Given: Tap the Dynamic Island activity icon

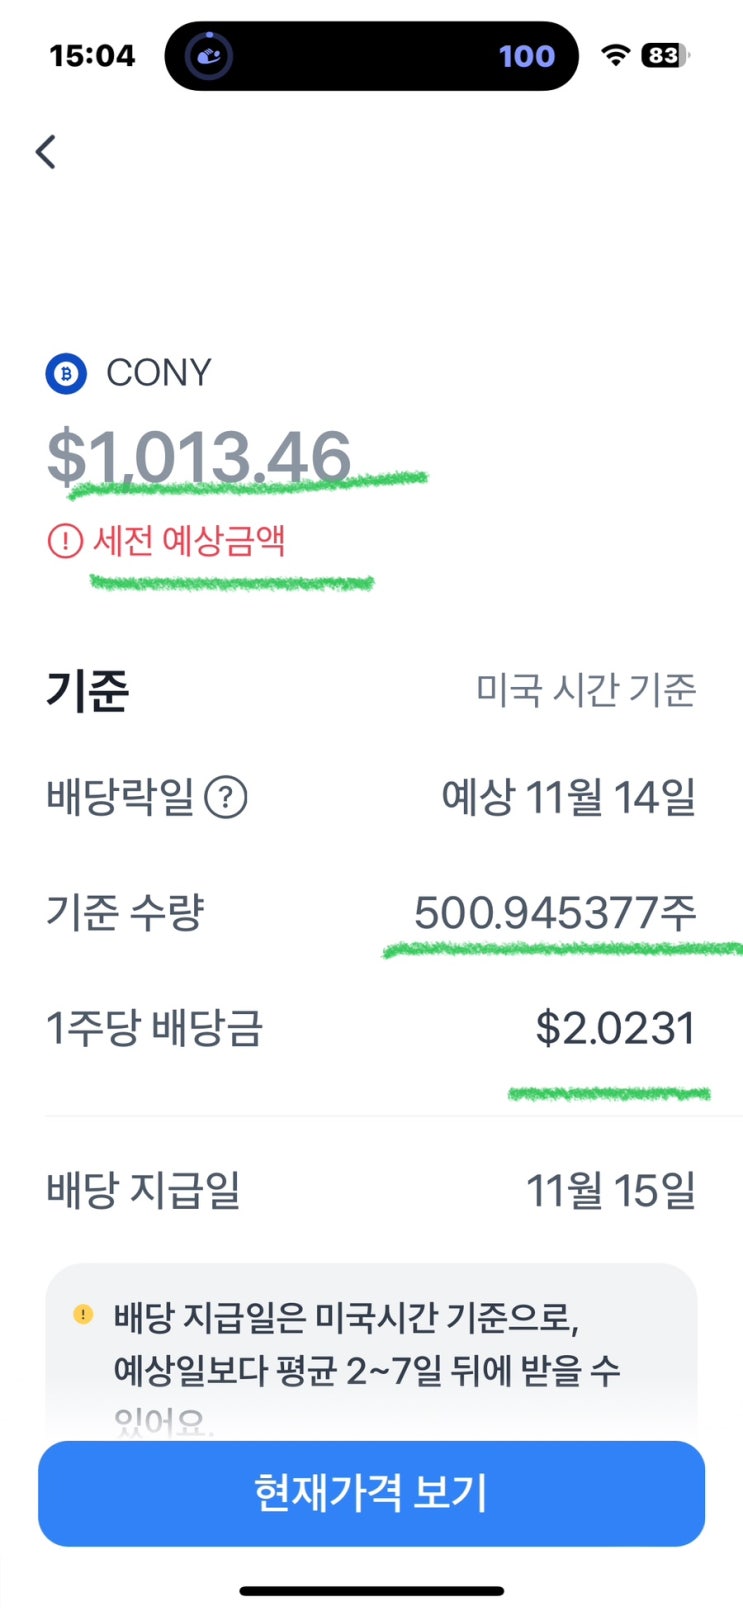Looking at the screenshot, I should [209, 56].
